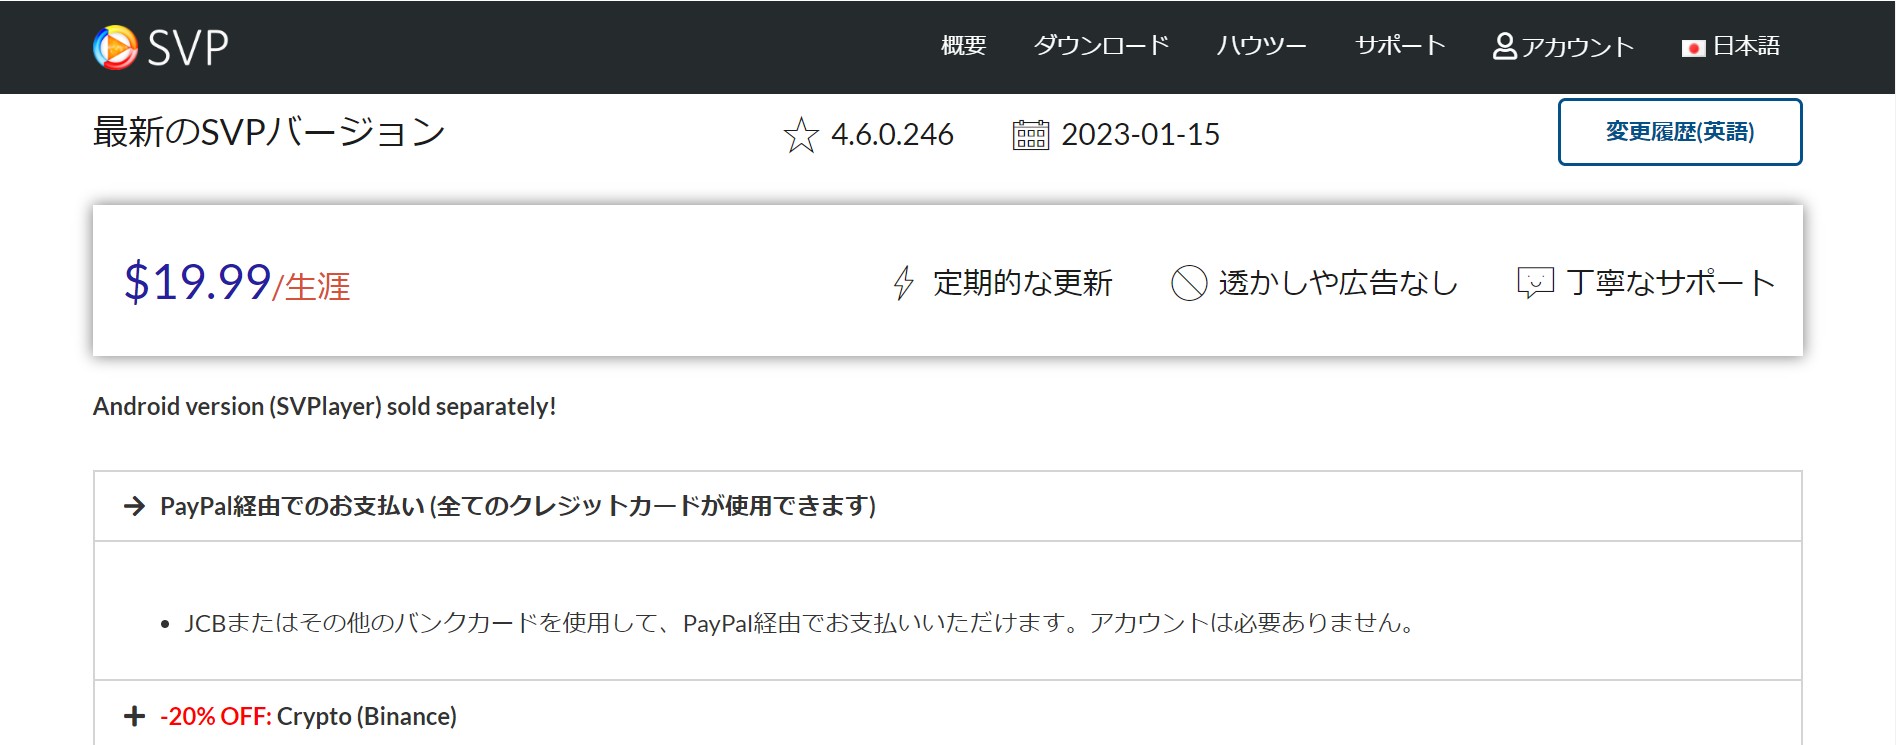Image resolution: width=1896 pixels, height=745 pixels.
Task: Click the 丁寧なサポート text
Action: pyautogui.click(x=1671, y=283)
